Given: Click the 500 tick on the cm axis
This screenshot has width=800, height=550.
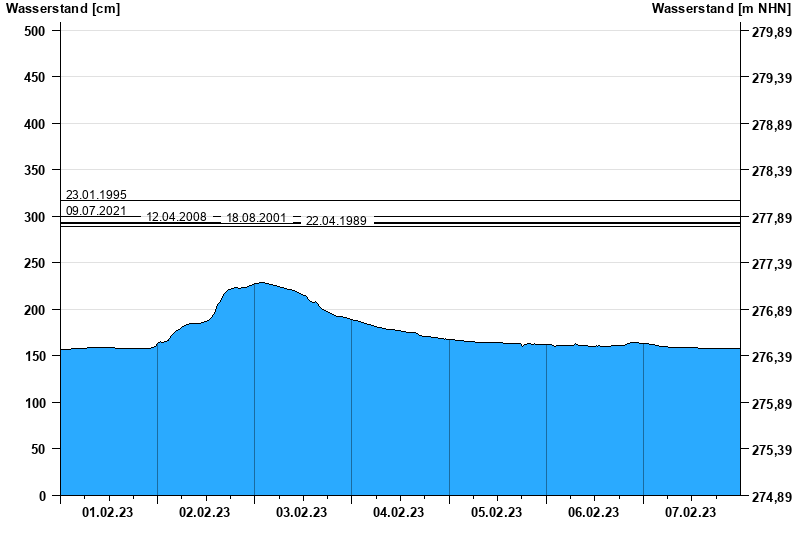Looking at the screenshot, I should 35,31.
